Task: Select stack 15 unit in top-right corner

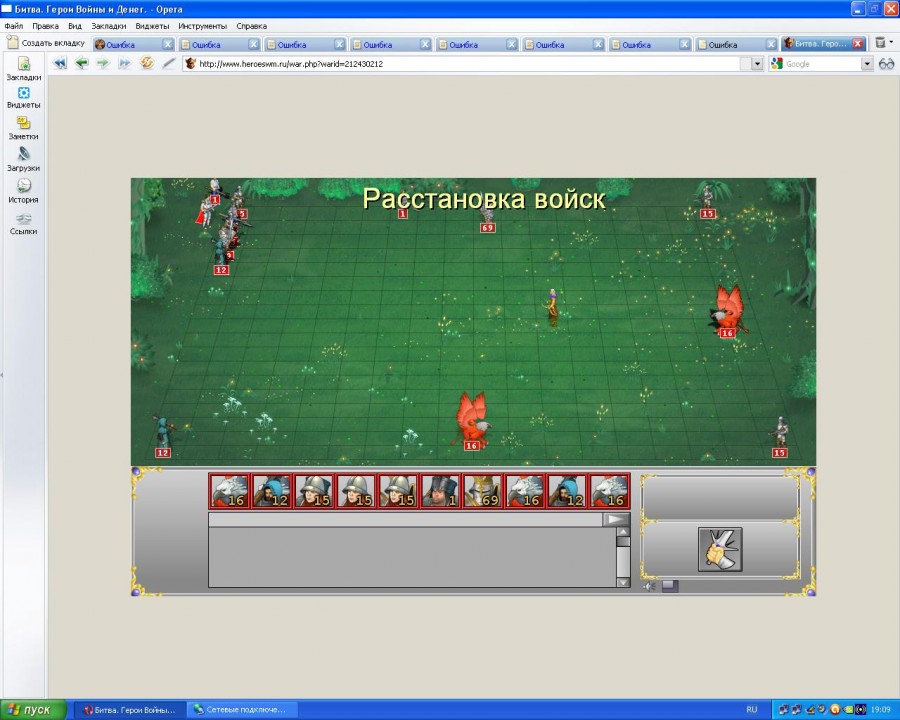Action: pyautogui.click(x=708, y=203)
